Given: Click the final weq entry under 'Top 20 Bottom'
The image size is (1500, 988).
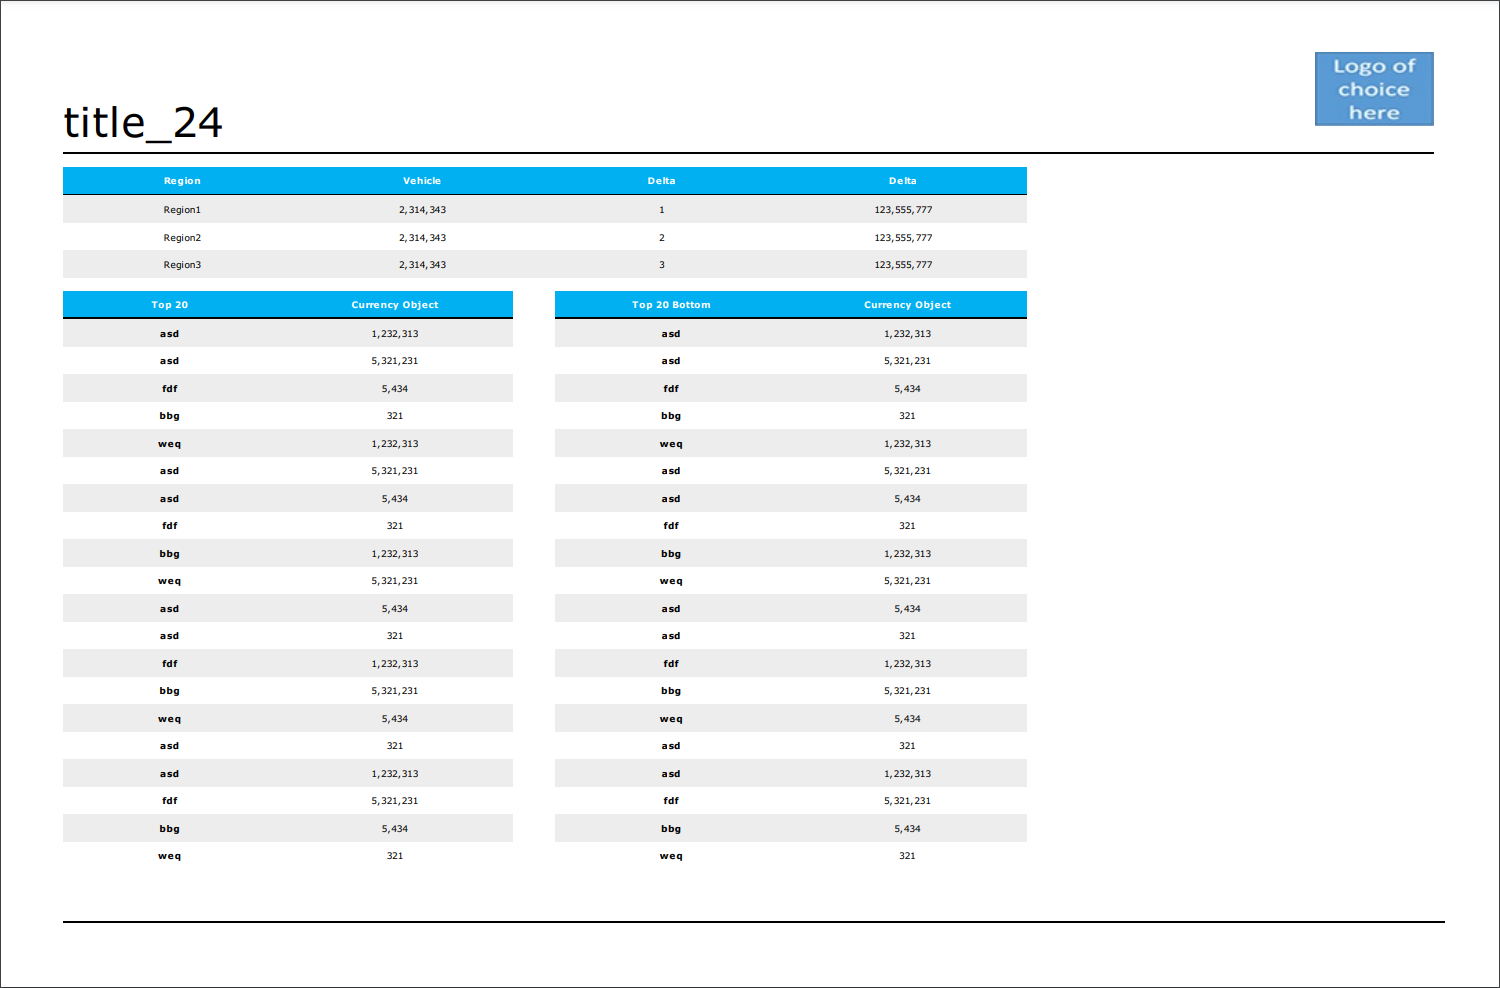Looking at the screenshot, I should [x=671, y=856].
